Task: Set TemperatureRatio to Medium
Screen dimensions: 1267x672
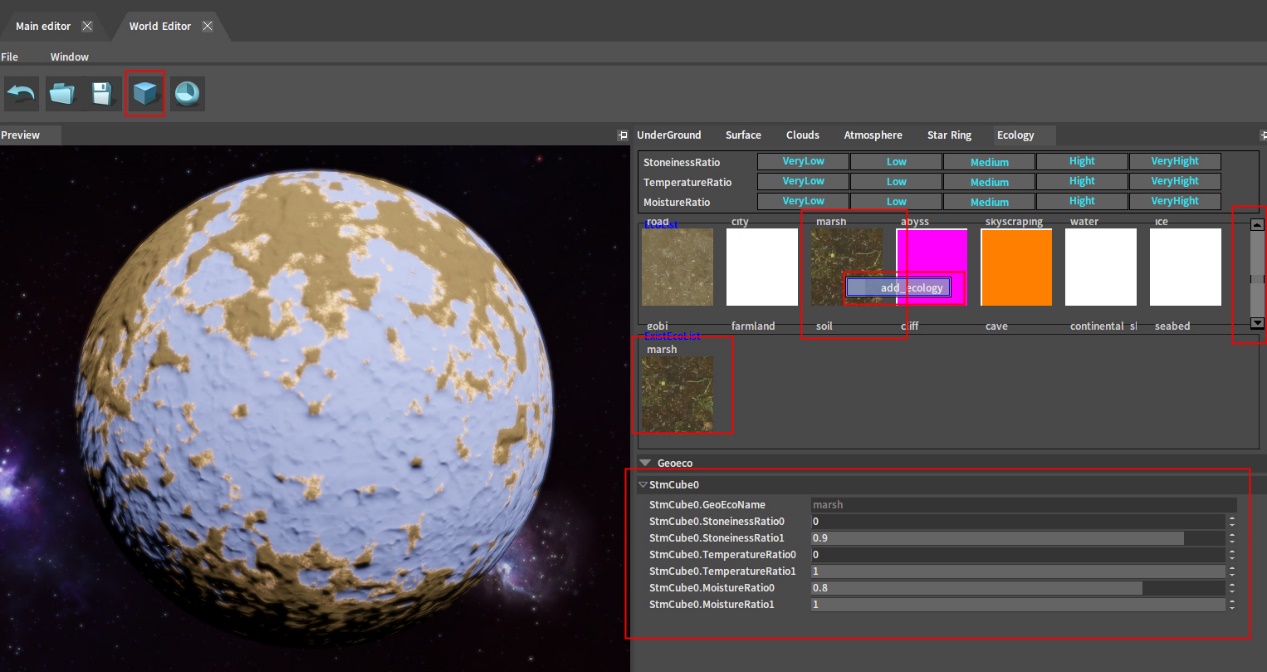Action: tap(989, 182)
